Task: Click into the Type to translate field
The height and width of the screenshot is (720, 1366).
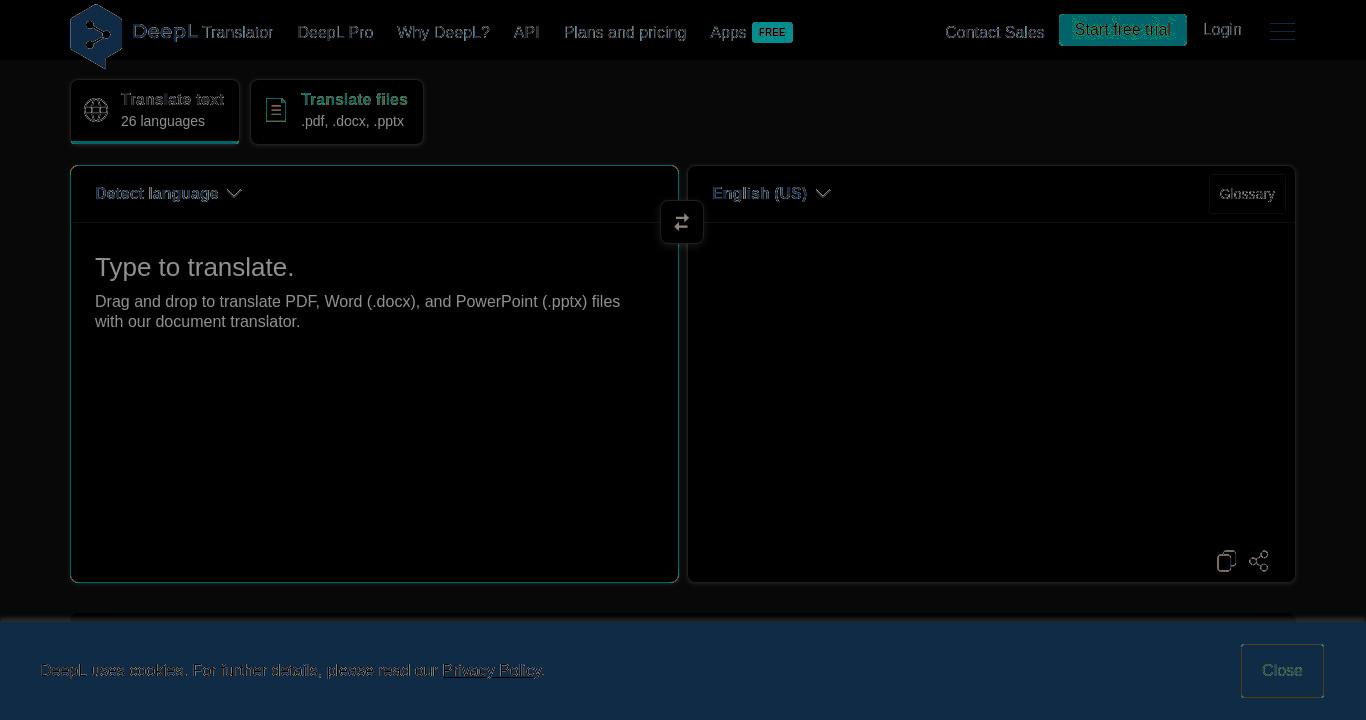Action: pyautogui.click(x=374, y=400)
